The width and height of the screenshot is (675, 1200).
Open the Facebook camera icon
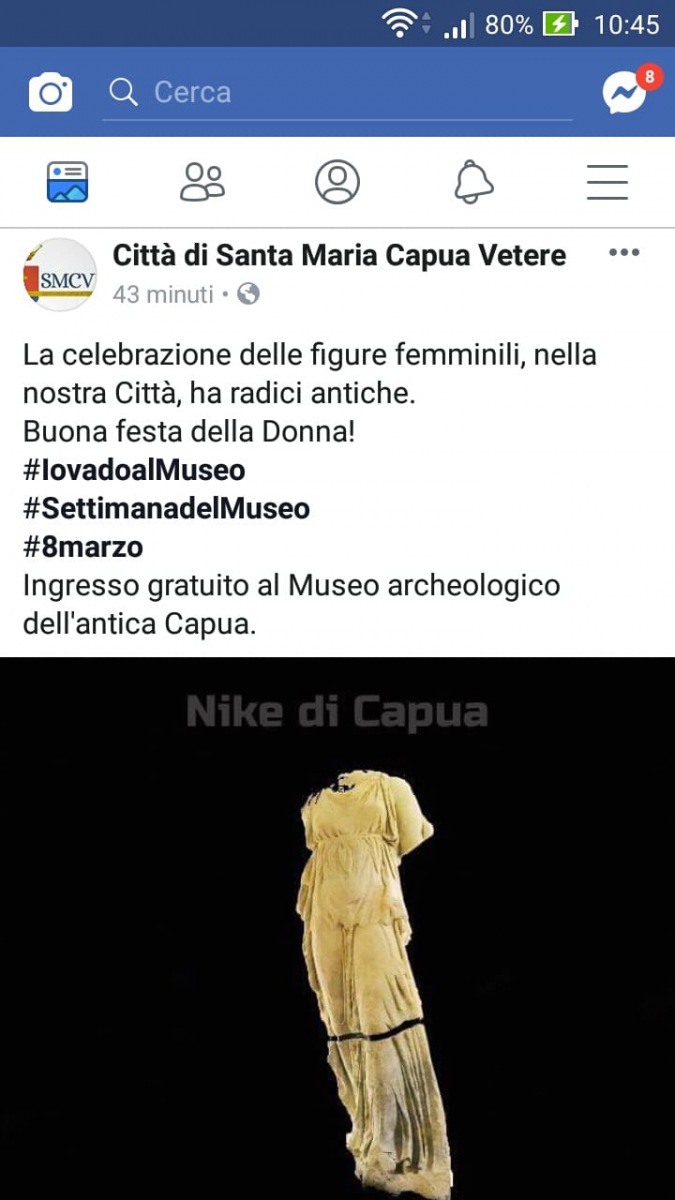[x=50, y=93]
